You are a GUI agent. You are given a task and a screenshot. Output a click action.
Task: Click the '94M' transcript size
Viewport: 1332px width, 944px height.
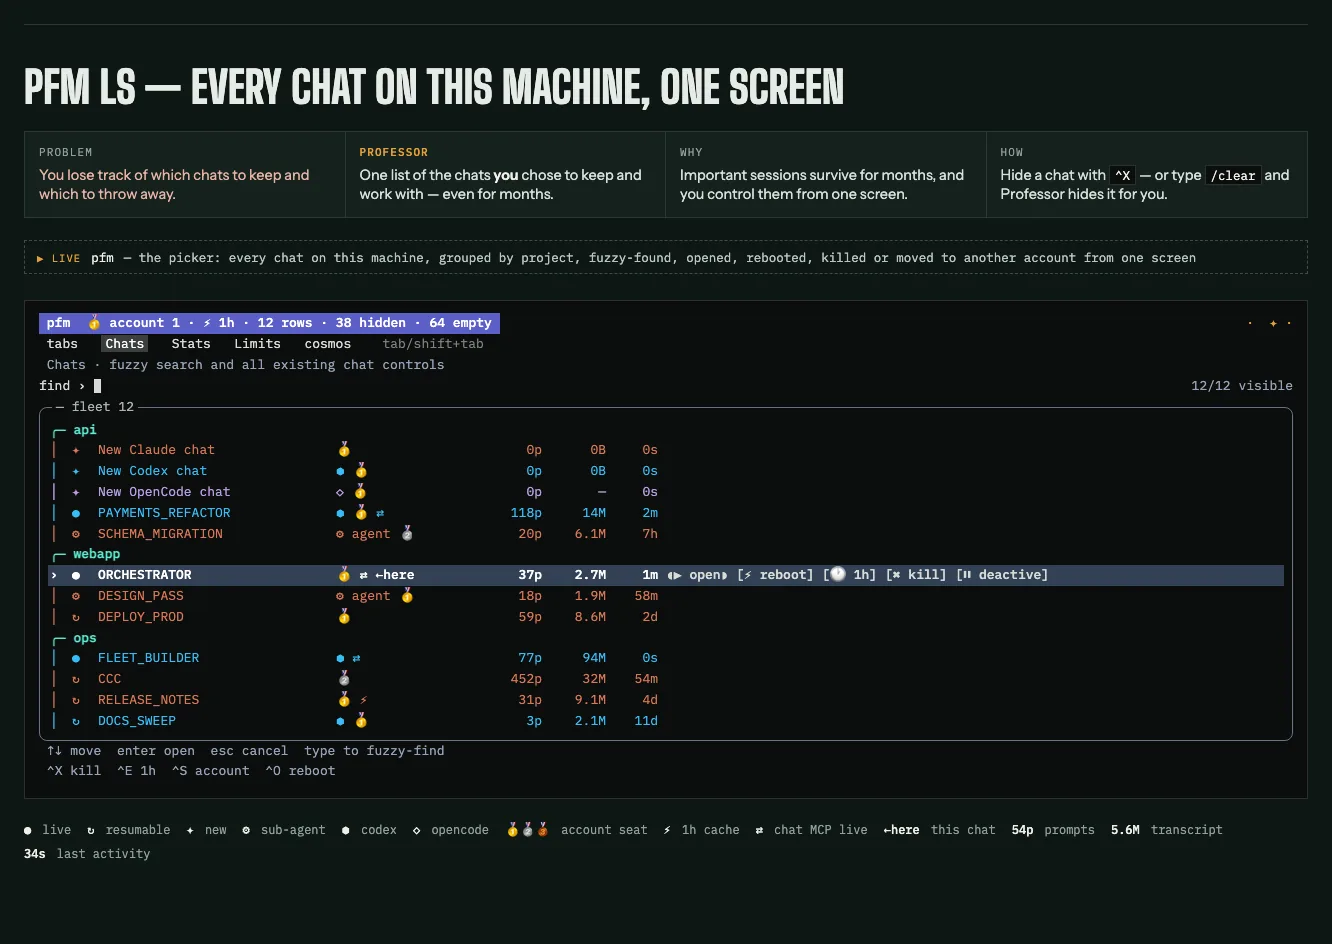pos(594,658)
